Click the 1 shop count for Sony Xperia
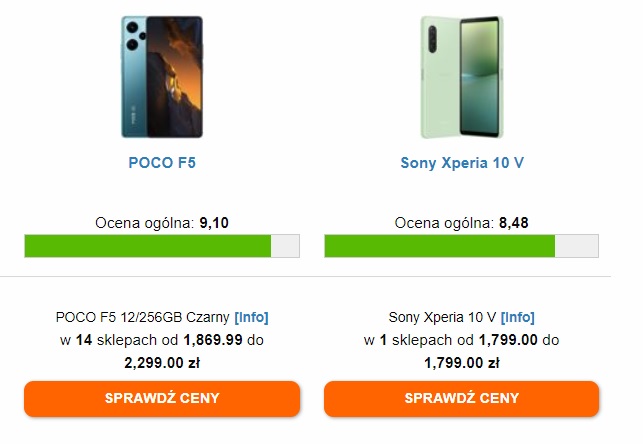The image size is (643, 444). [x=381, y=340]
